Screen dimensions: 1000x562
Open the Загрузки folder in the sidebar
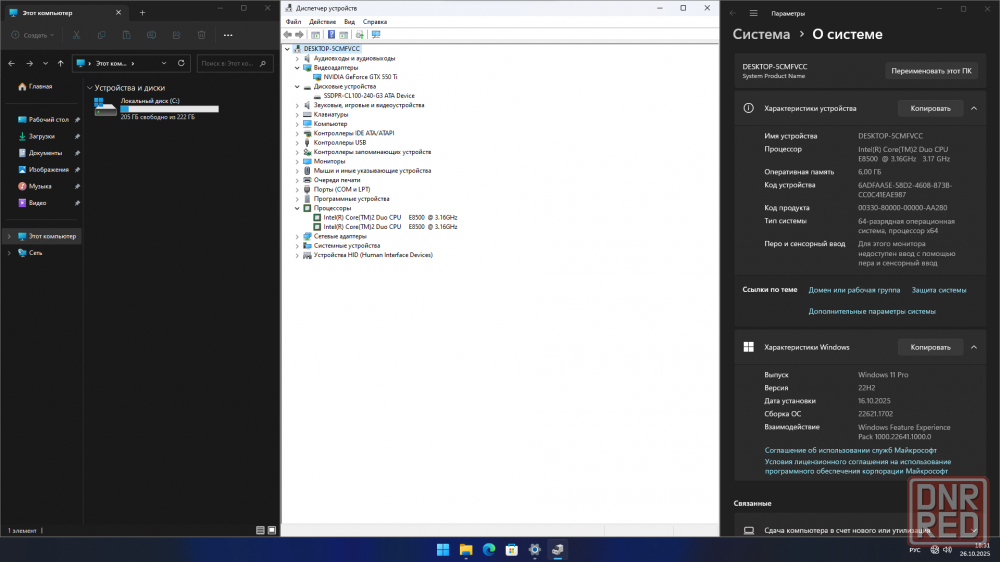point(42,136)
